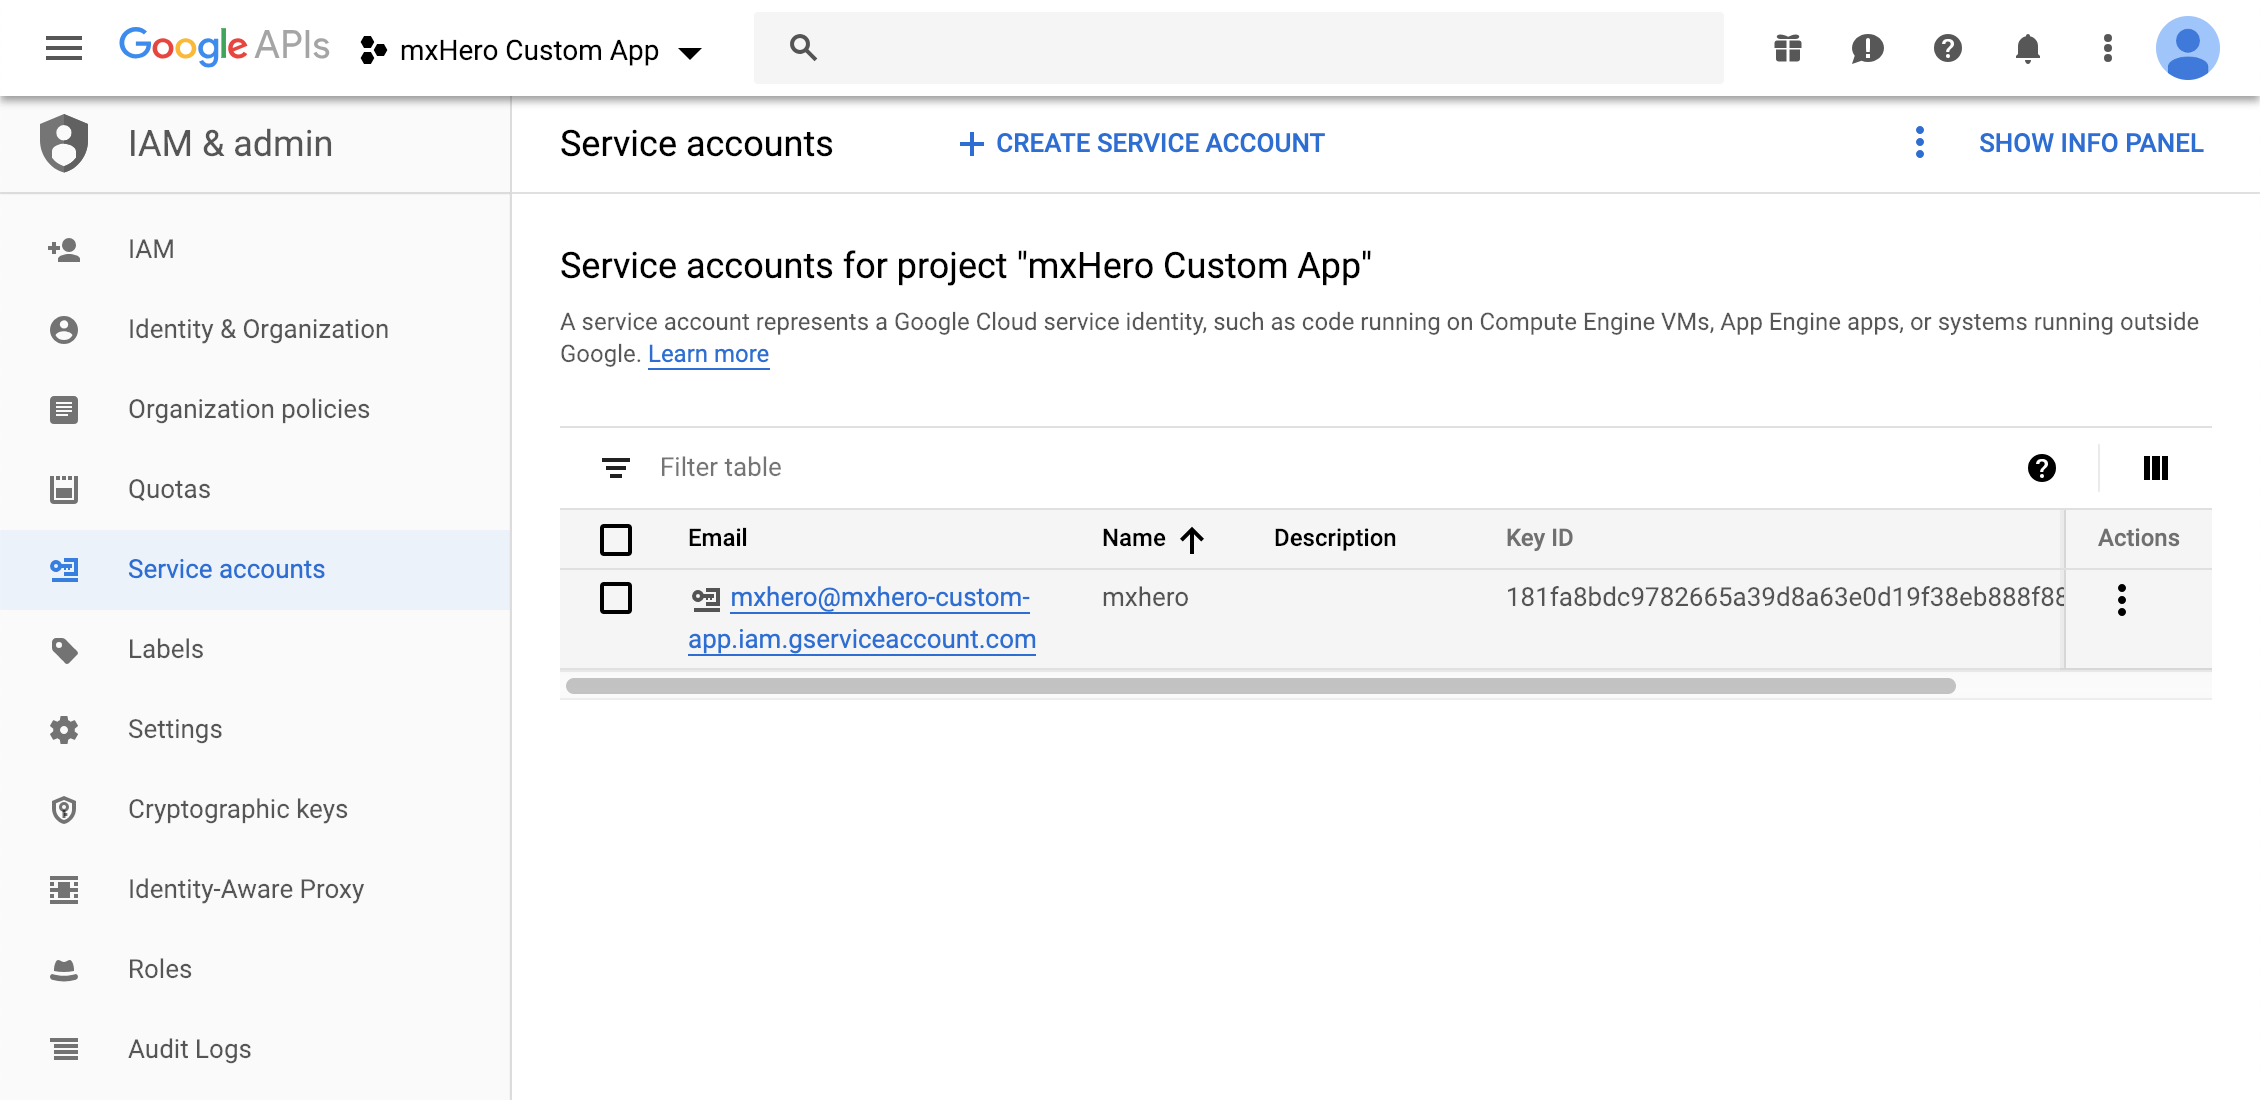Image resolution: width=2260 pixels, height=1100 pixels.
Task: Open Quotas page
Action: click(x=255, y=489)
